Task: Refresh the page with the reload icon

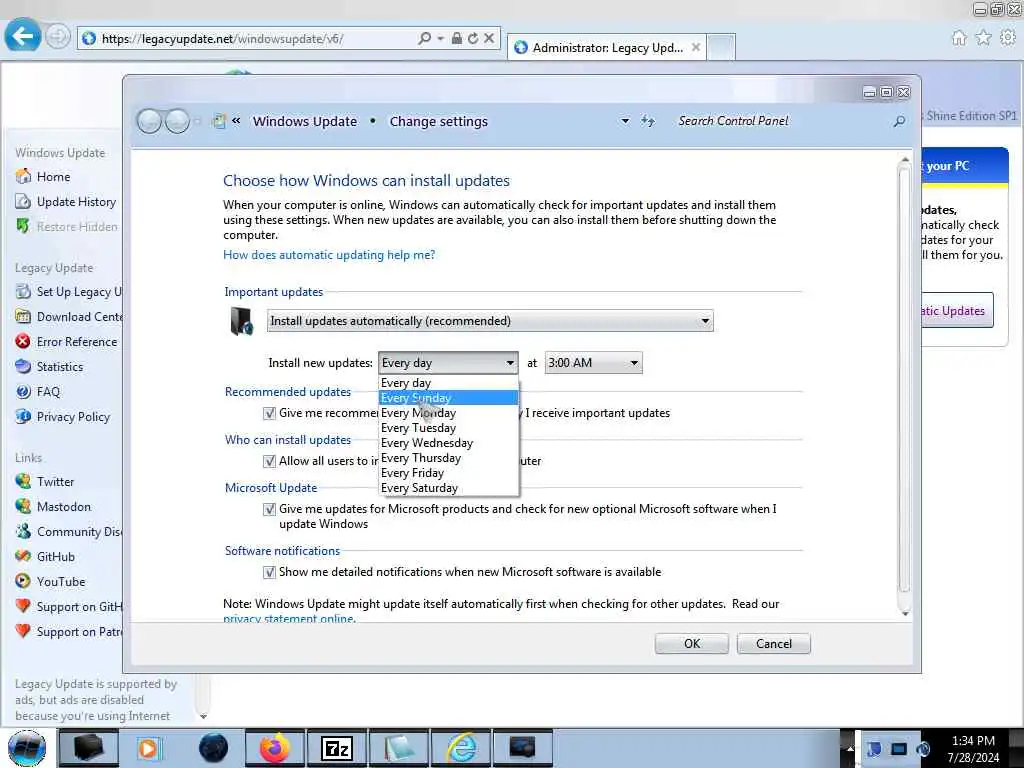Action: coord(473,39)
